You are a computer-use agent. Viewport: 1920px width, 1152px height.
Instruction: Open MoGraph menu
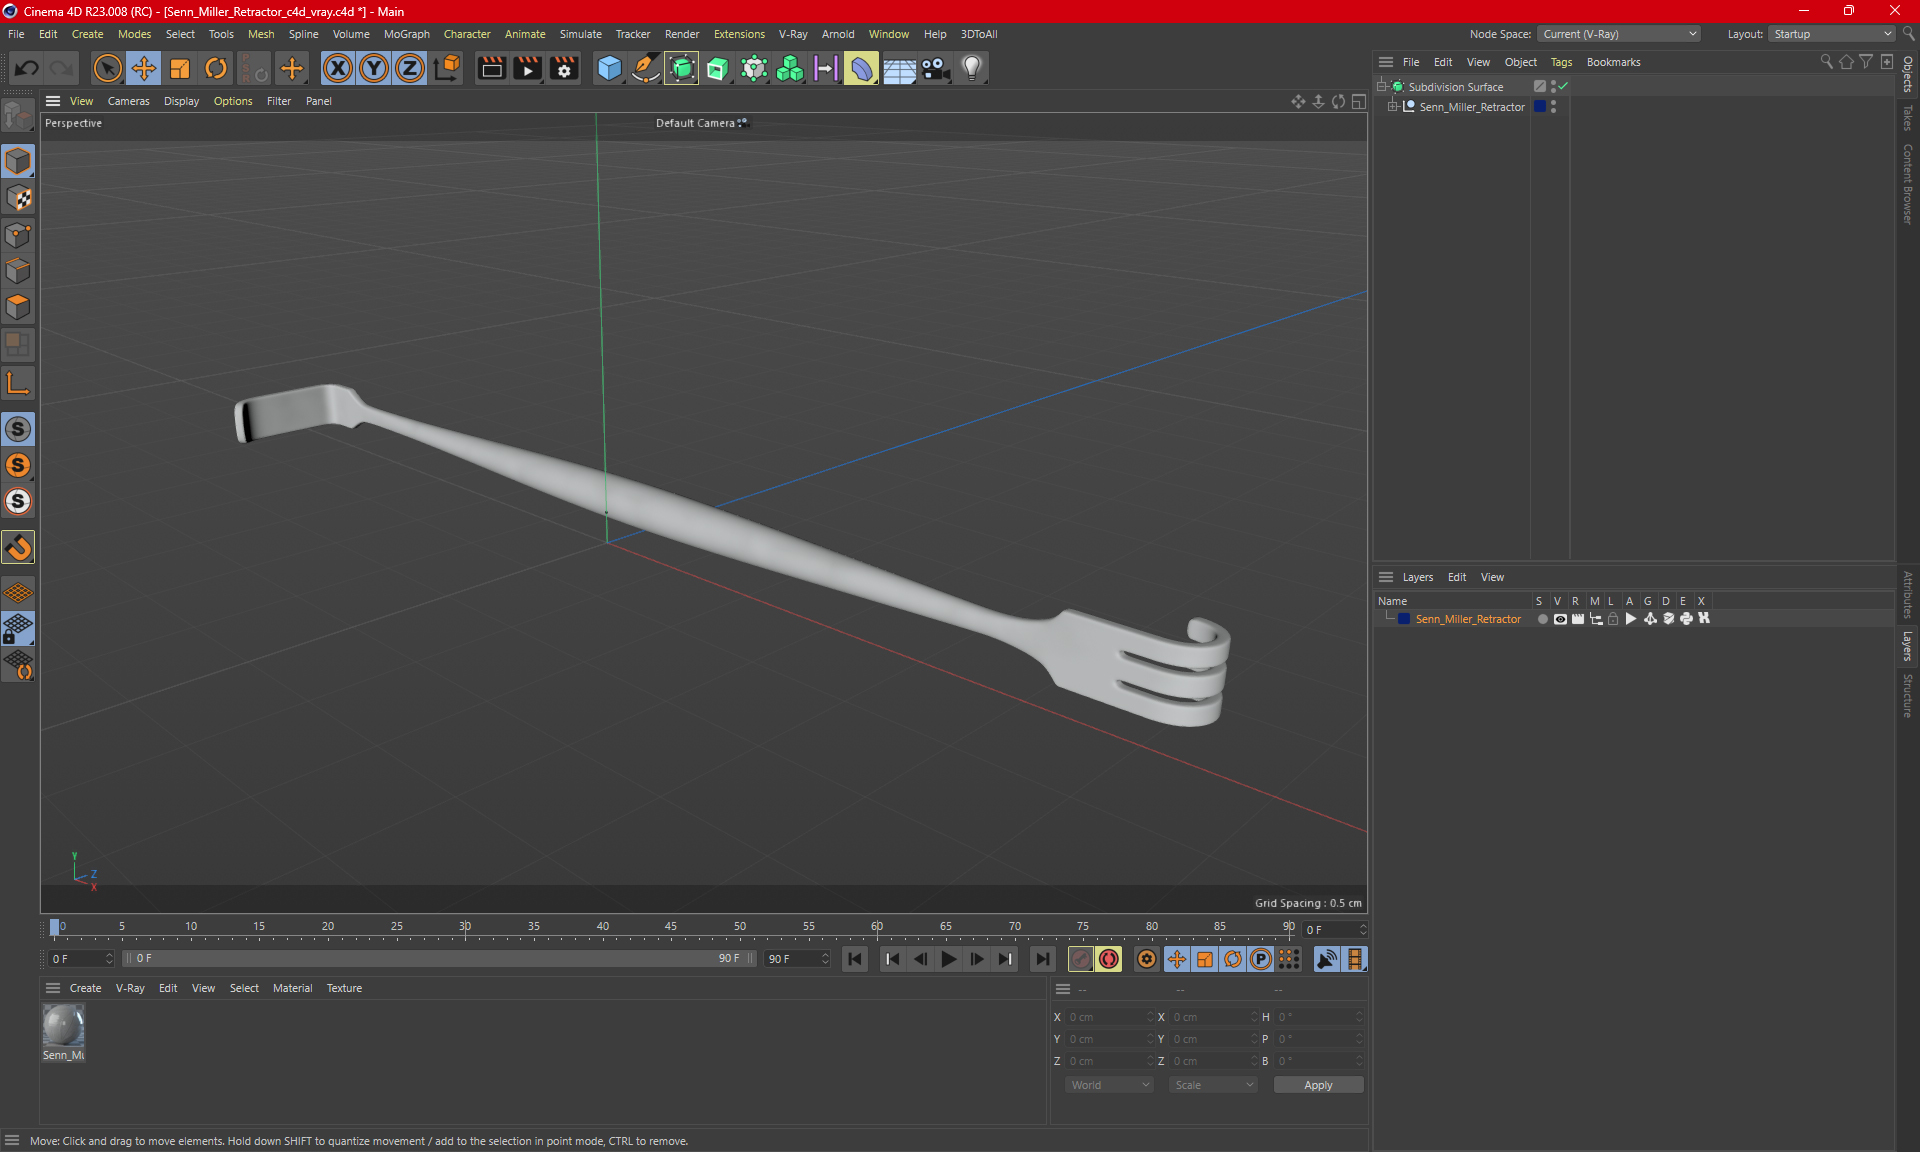pyautogui.click(x=406, y=34)
